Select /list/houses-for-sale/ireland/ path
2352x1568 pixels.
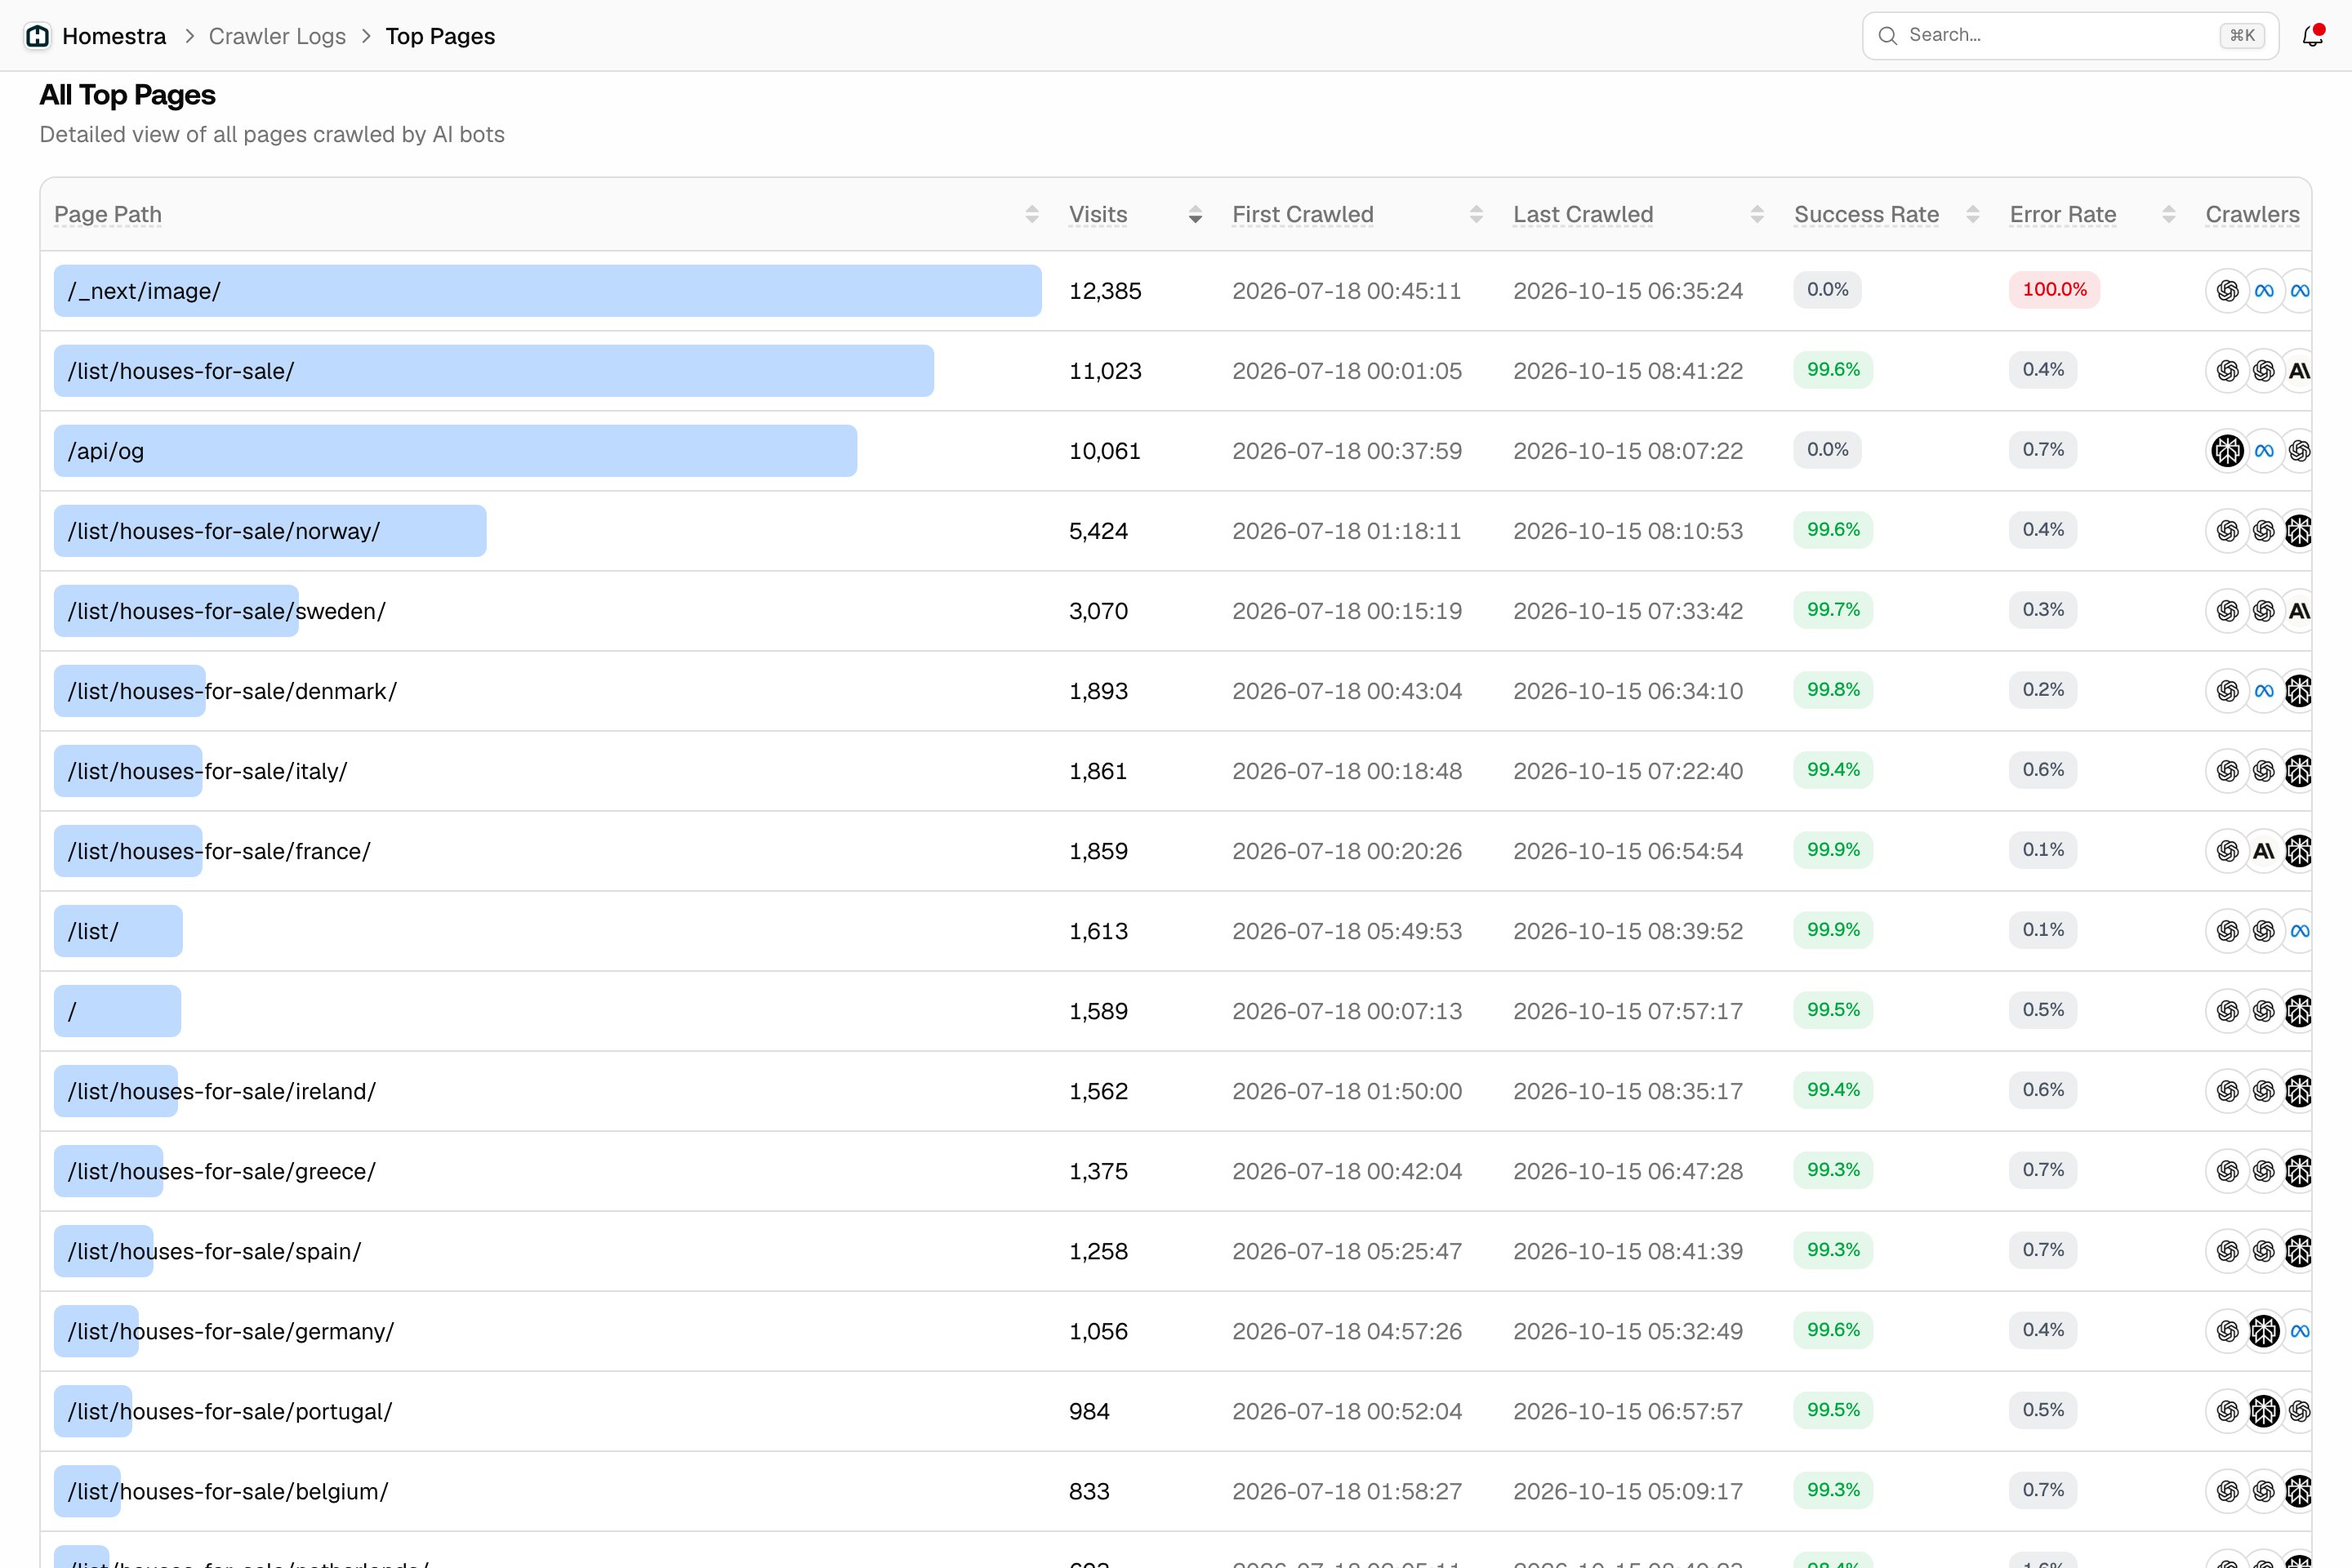(222, 1091)
